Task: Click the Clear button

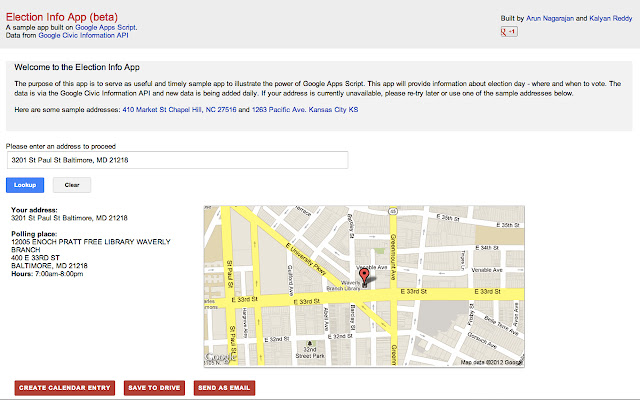Action: click(72, 185)
